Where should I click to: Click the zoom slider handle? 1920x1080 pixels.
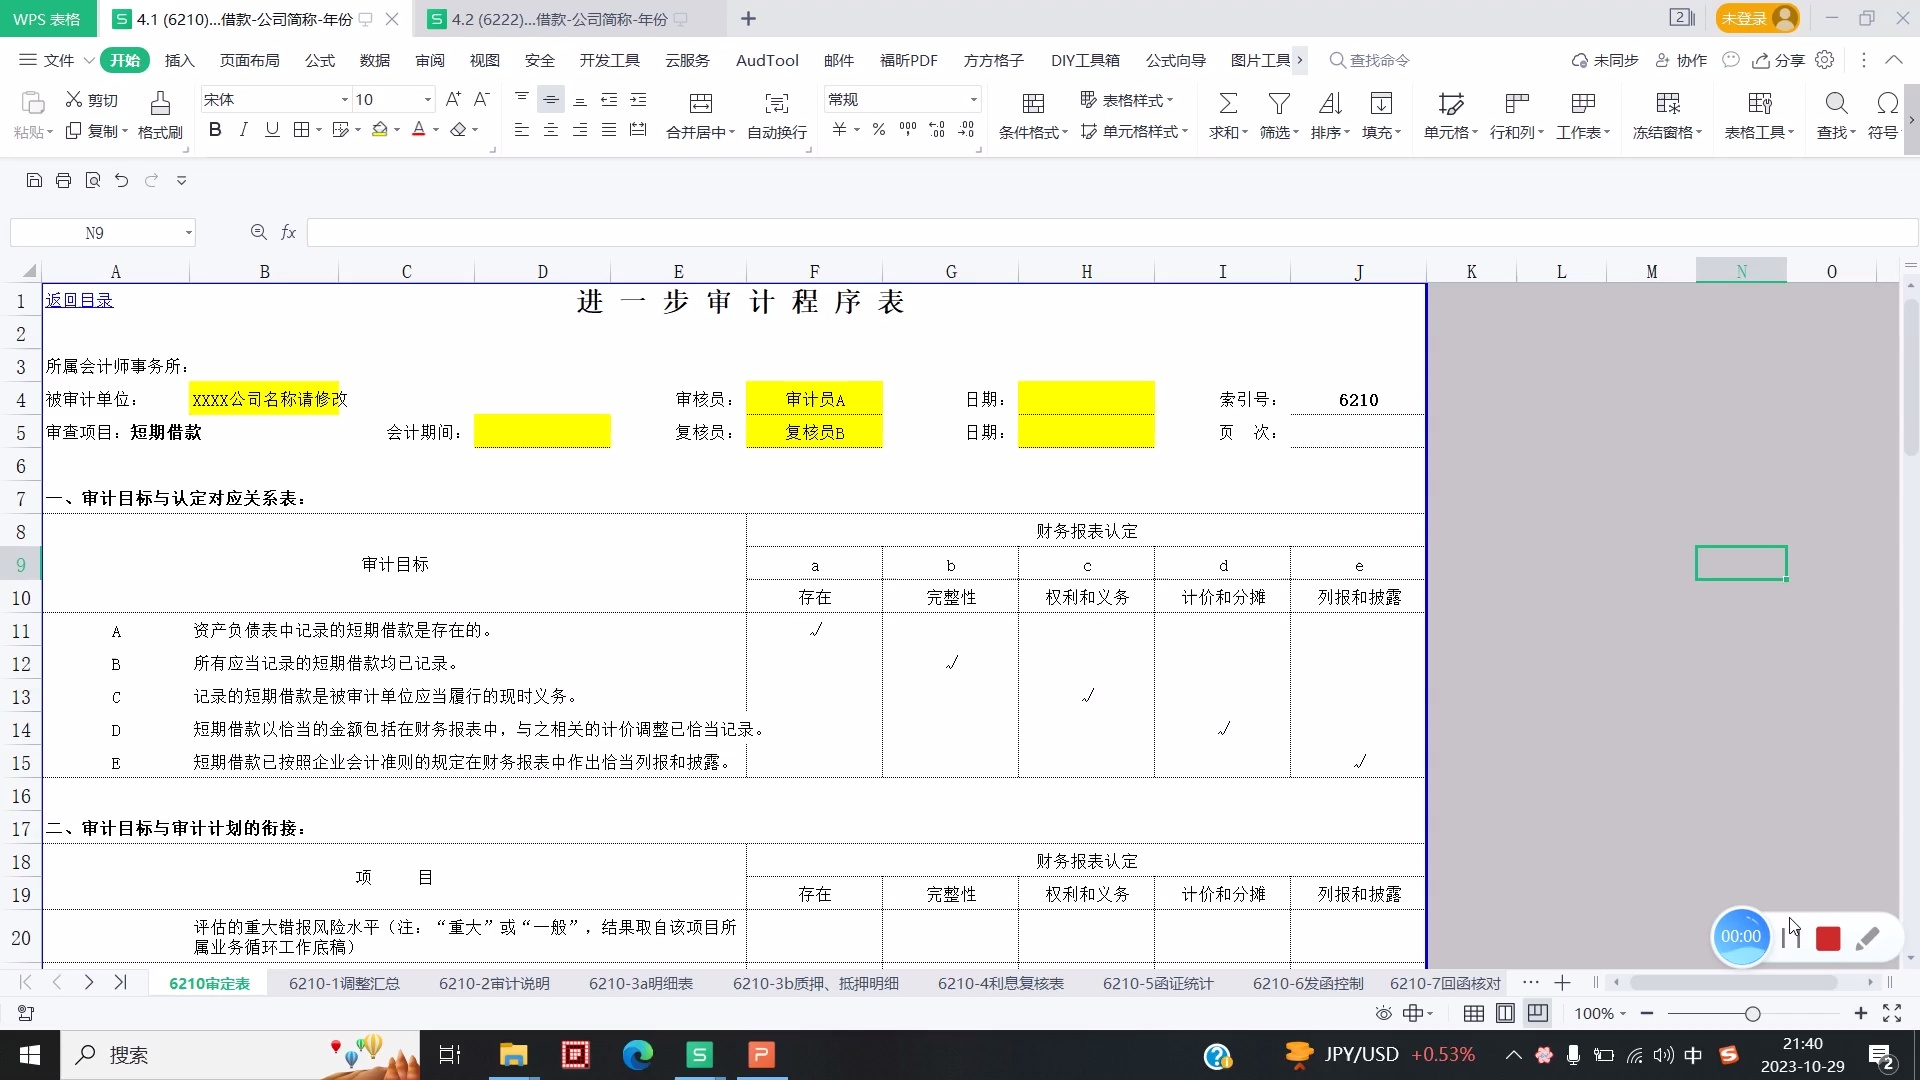[x=1752, y=1014]
